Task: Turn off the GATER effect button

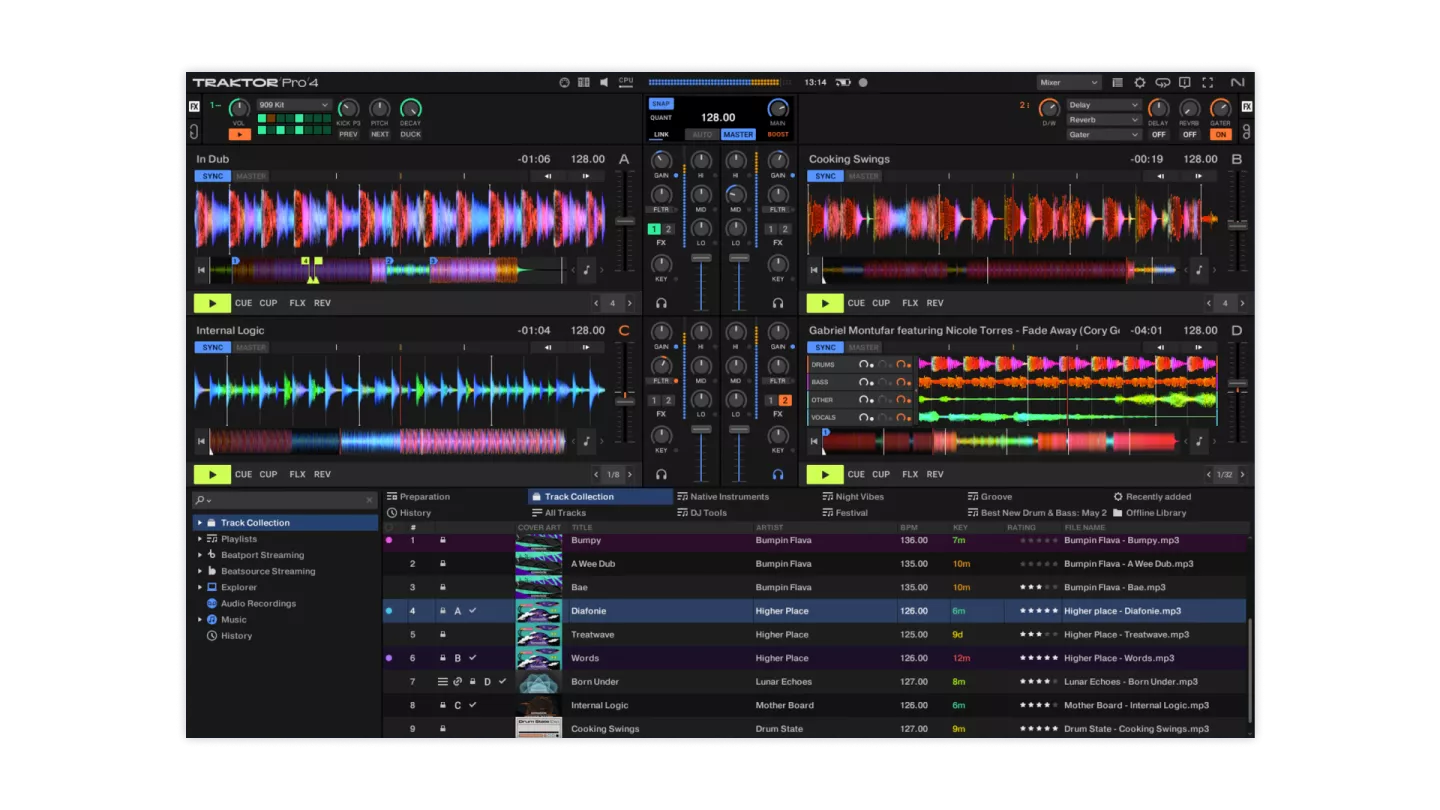Action: click(1220, 134)
